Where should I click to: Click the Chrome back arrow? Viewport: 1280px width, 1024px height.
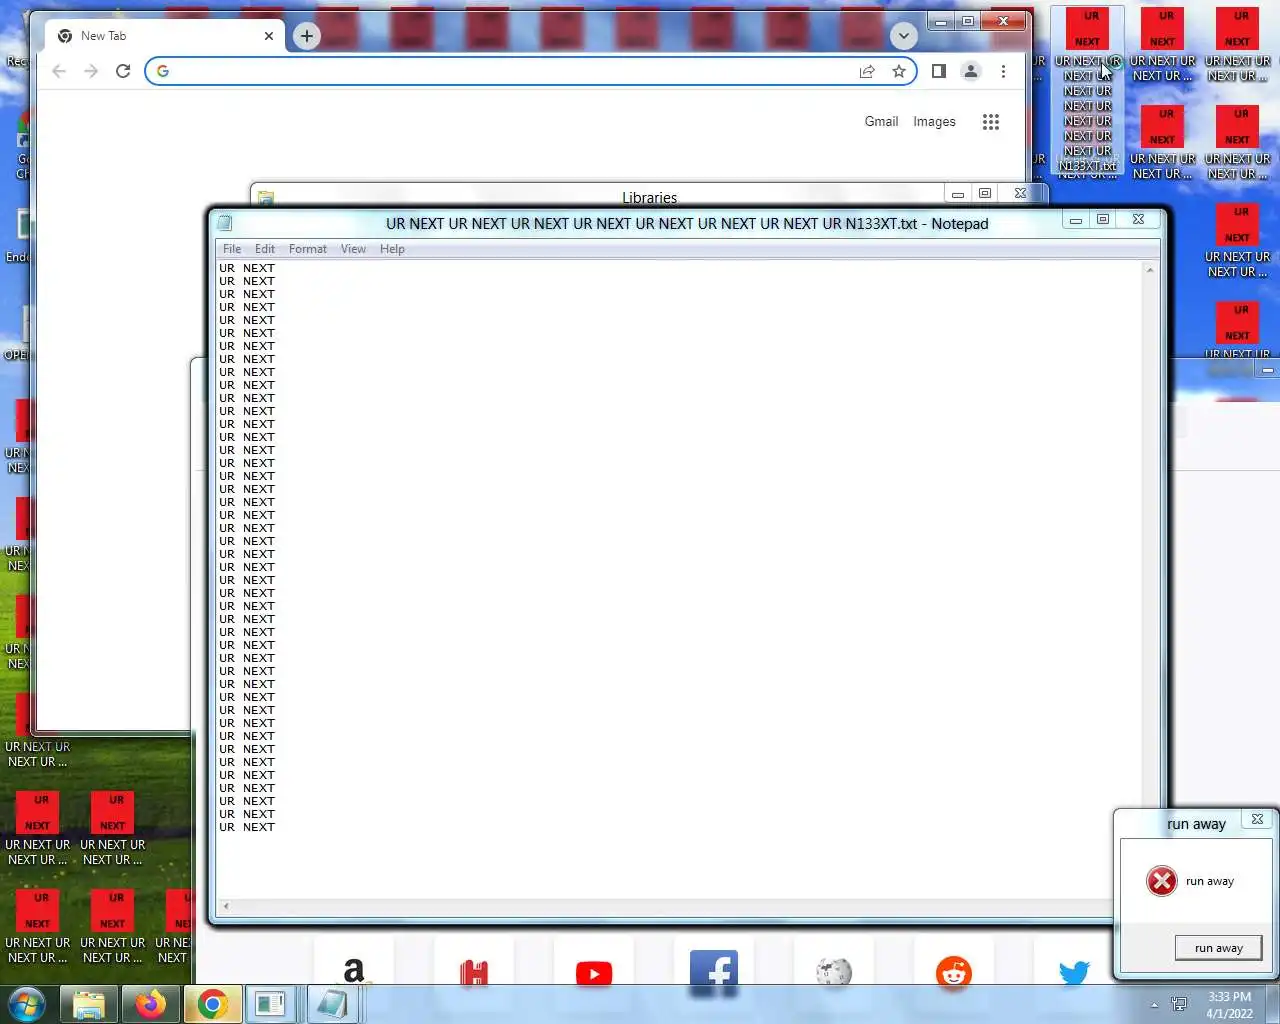pos(59,71)
